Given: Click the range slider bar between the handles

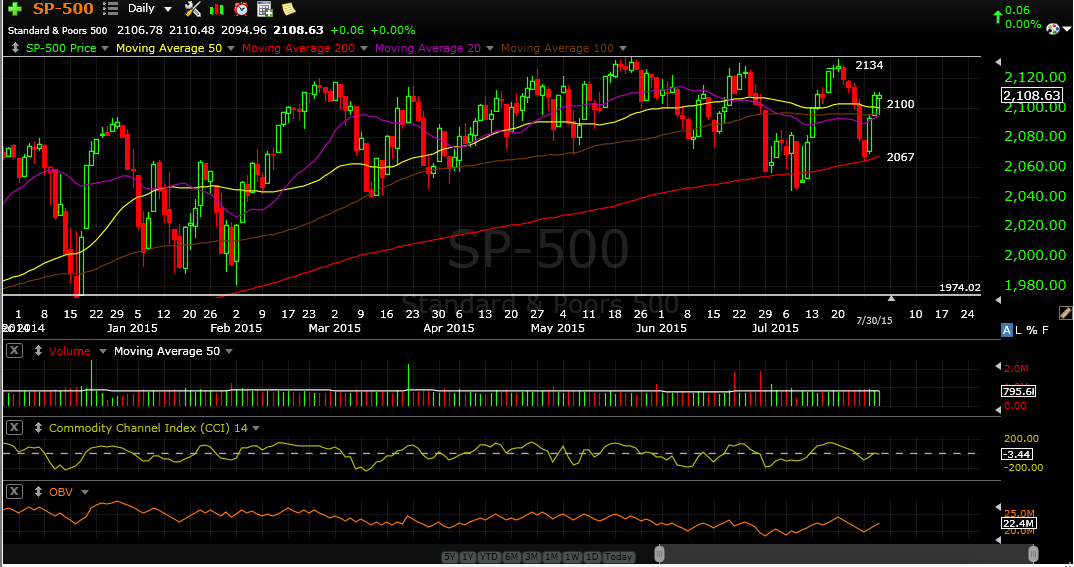Looking at the screenshot, I should click(x=846, y=553).
